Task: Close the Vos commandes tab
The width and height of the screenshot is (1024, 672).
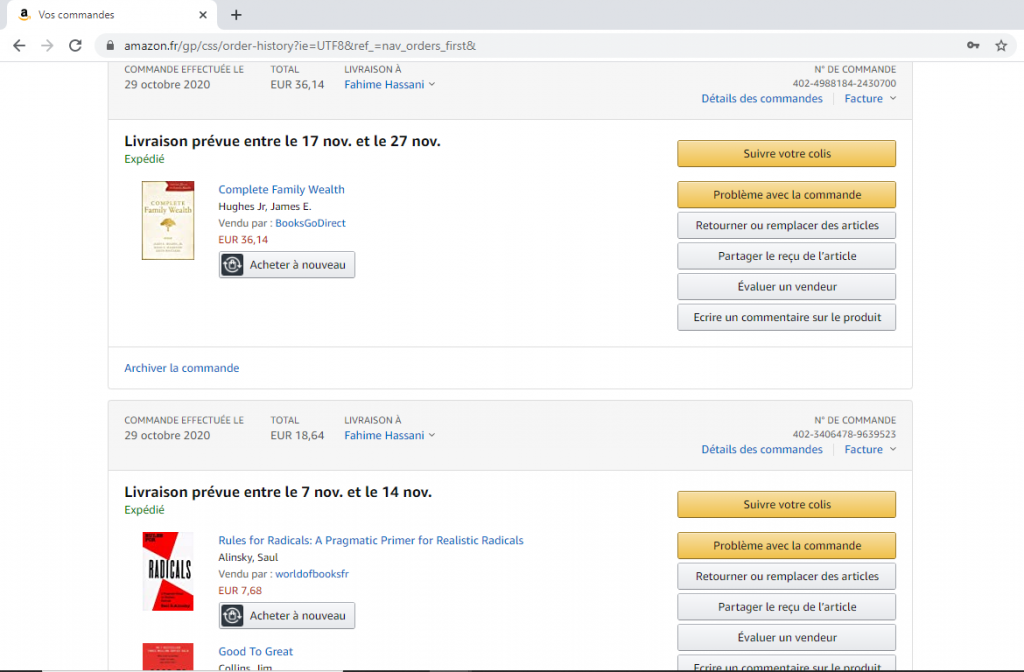Action: tap(202, 15)
